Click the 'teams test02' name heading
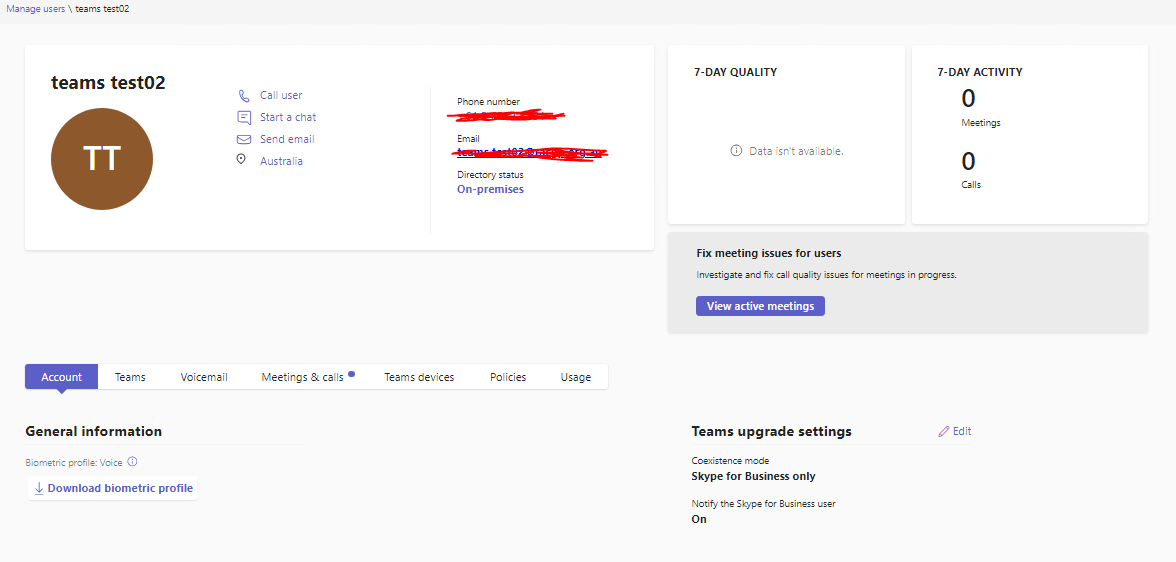Image resolution: width=1176 pixels, height=562 pixels. click(x=108, y=83)
